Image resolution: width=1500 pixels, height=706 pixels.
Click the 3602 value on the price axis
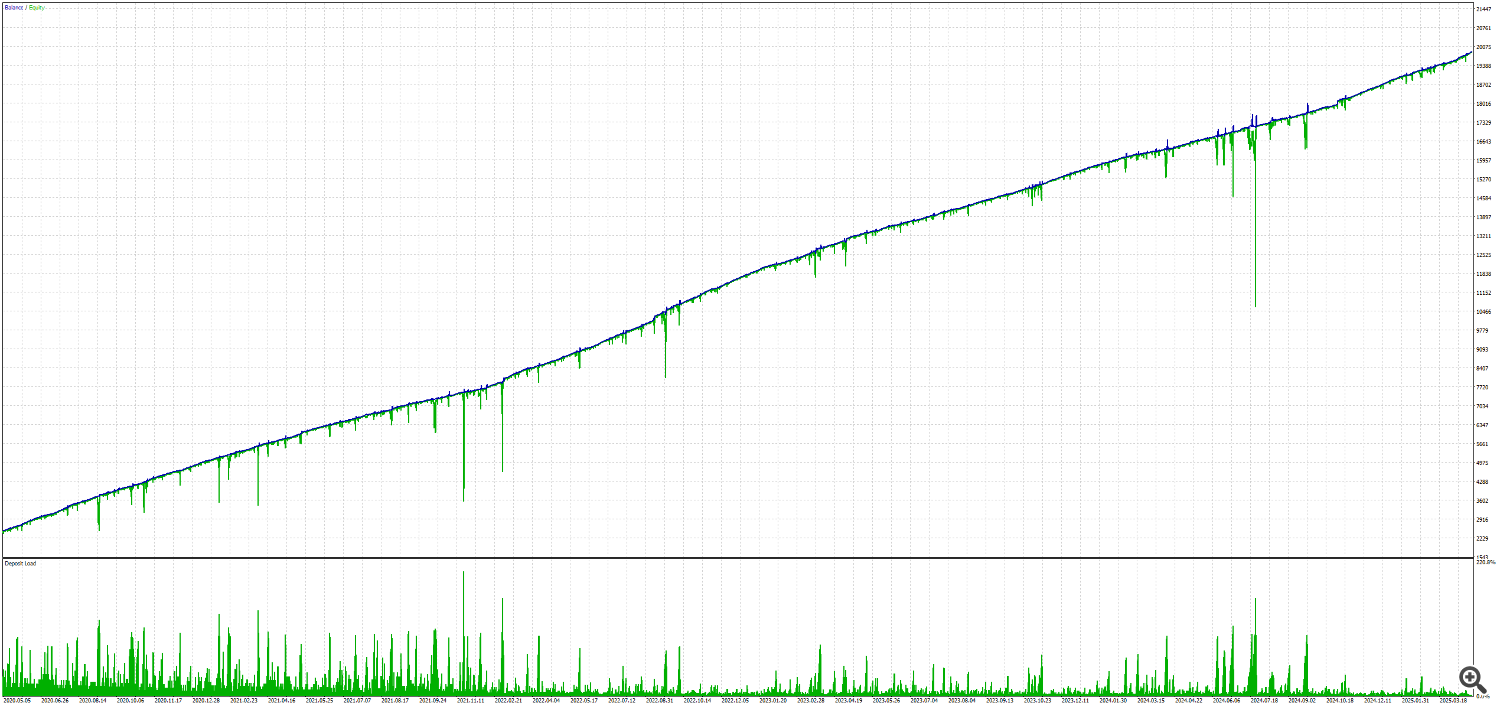click(1484, 501)
